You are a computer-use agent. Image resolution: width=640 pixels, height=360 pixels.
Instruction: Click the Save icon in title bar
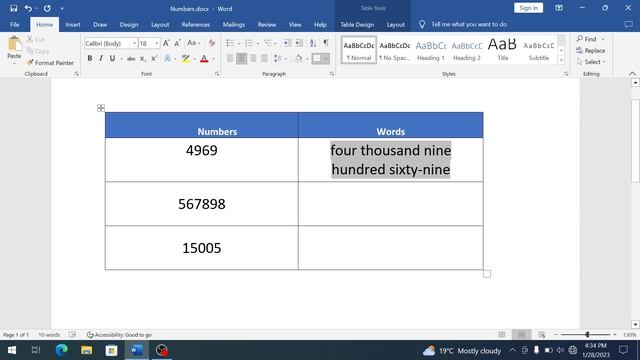pos(13,8)
